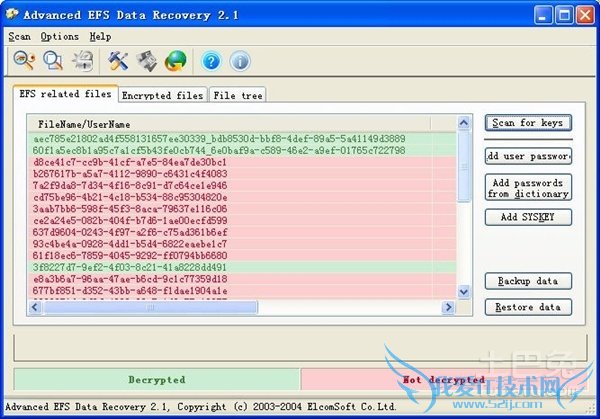Click the vertical scrollbar thumb
600x419 pixels.
(x=464, y=166)
